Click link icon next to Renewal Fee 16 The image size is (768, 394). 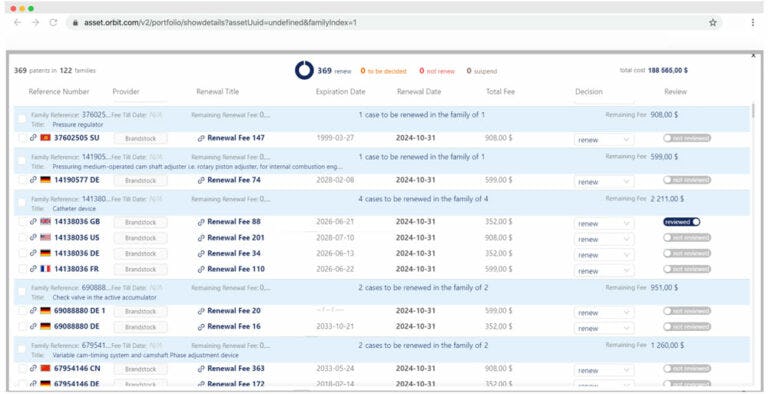[x=201, y=326]
